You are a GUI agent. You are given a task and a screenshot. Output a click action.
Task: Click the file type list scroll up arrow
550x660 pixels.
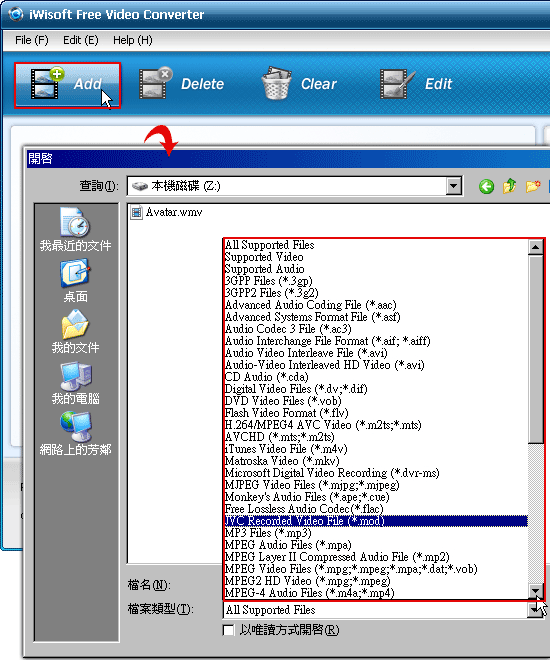pyautogui.click(x=535, y=247)
